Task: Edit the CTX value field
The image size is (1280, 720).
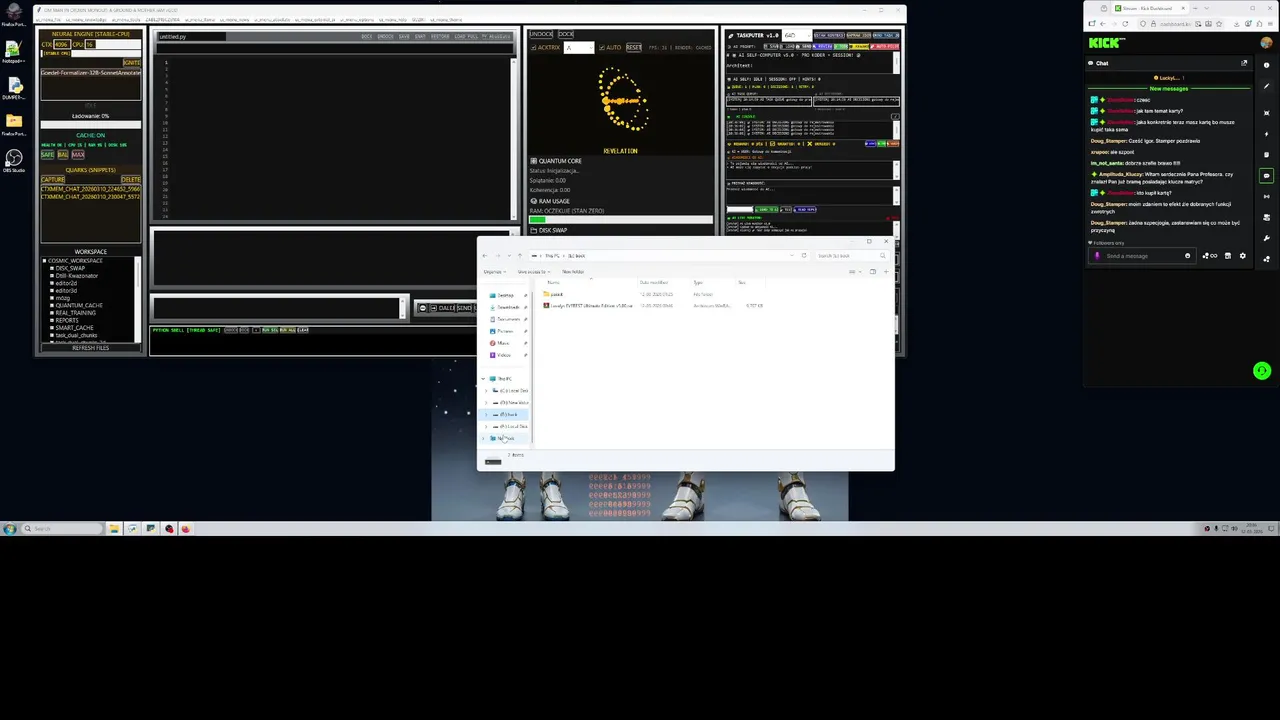Action: [x=62, y=44]
